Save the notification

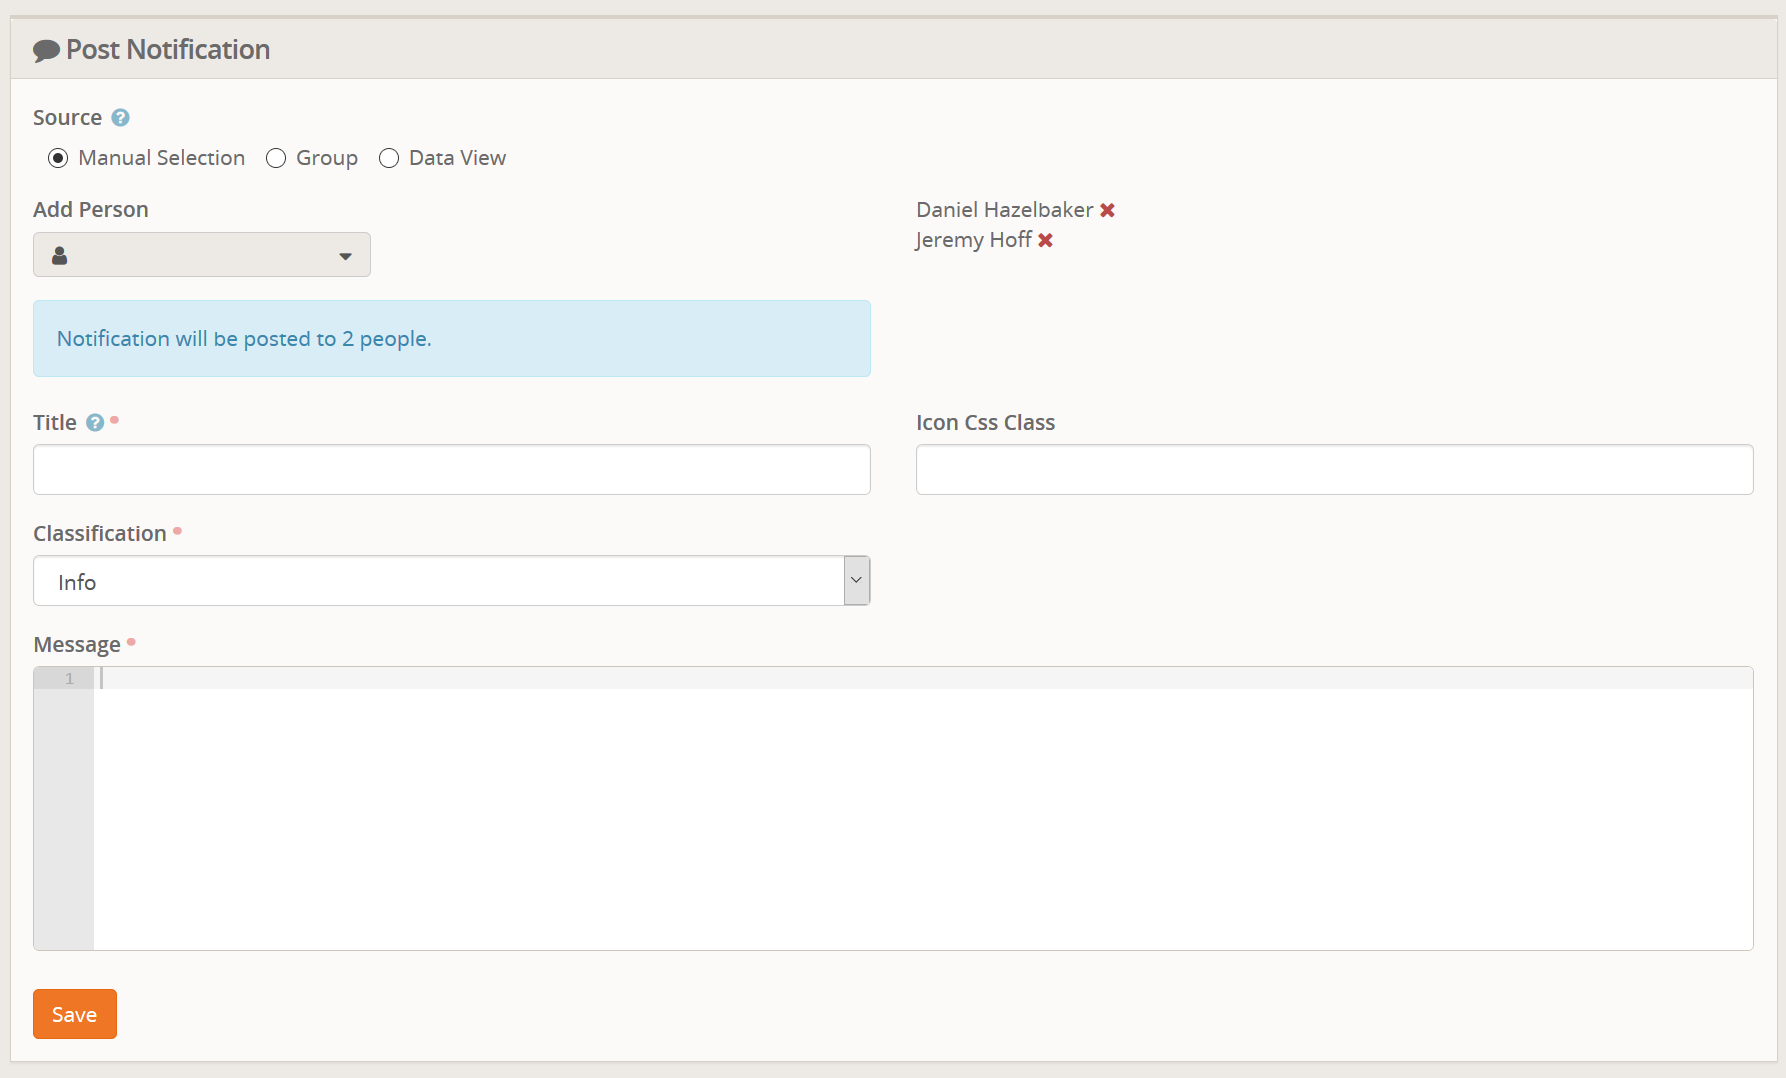[75, 1014]
